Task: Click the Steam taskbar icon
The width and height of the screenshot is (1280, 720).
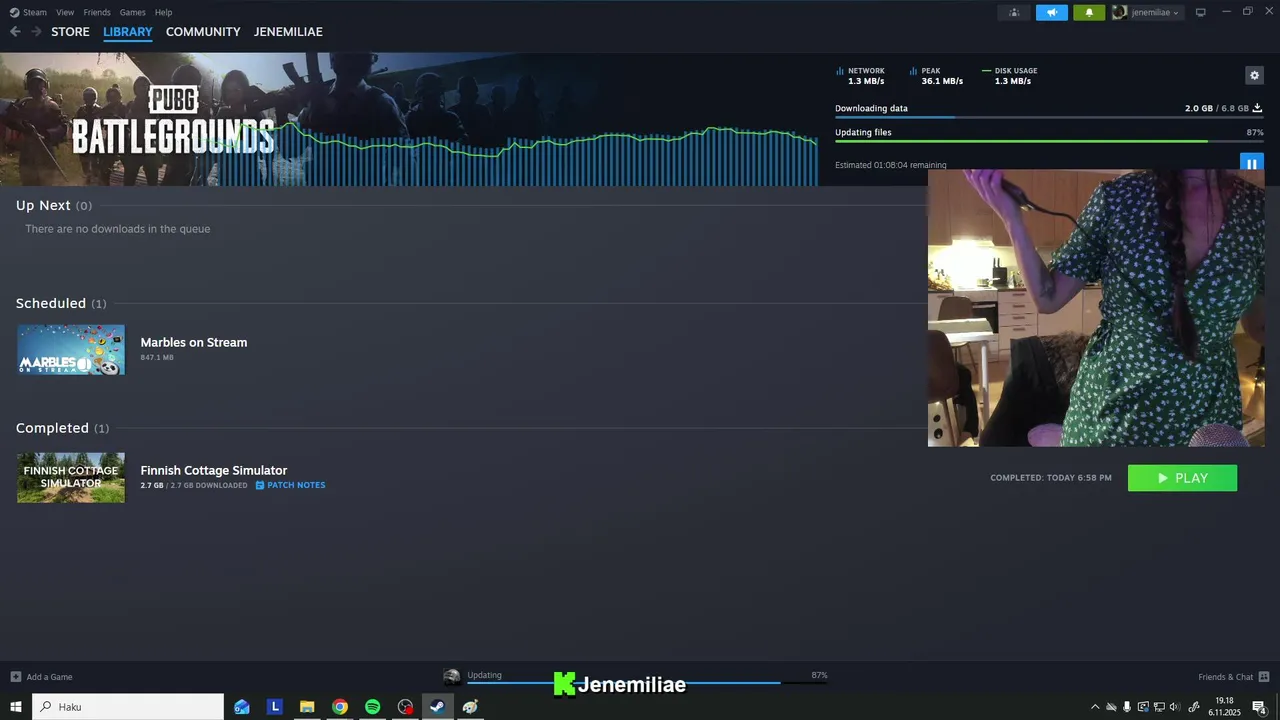Action: [x=437, y=707]
